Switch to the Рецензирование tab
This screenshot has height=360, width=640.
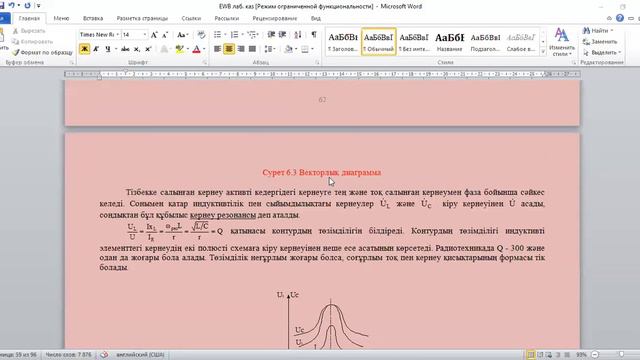(x=275, y=18)
